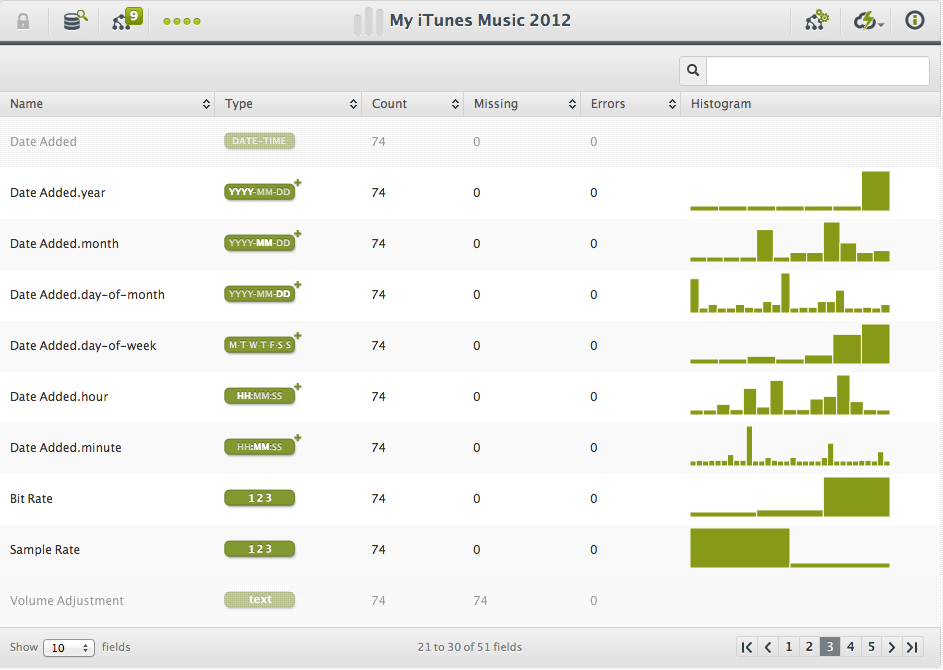This screenshot has width=943, height=670.
Task: Click the Date Added.year type badge
Action: (x=260, y=192)
